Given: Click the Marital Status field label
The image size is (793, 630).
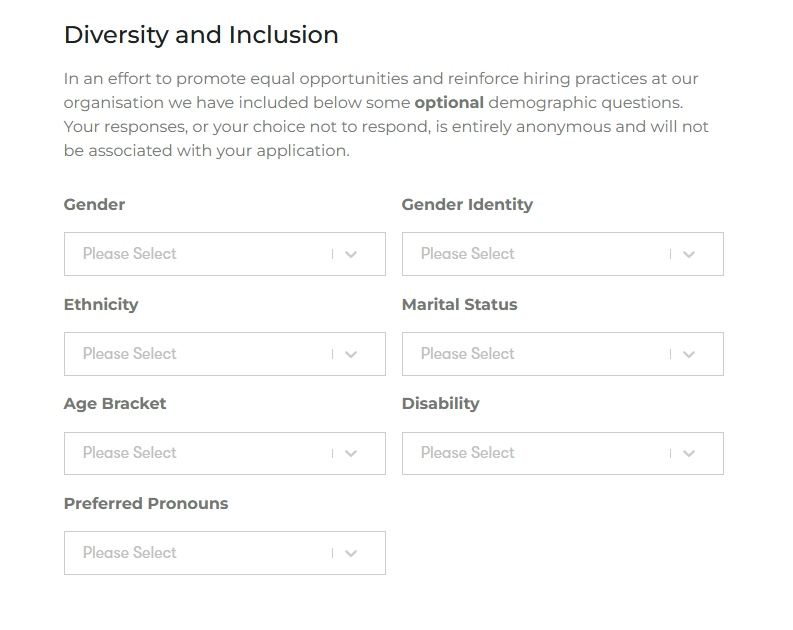Looking at the screenshot, I should (459, 304).
